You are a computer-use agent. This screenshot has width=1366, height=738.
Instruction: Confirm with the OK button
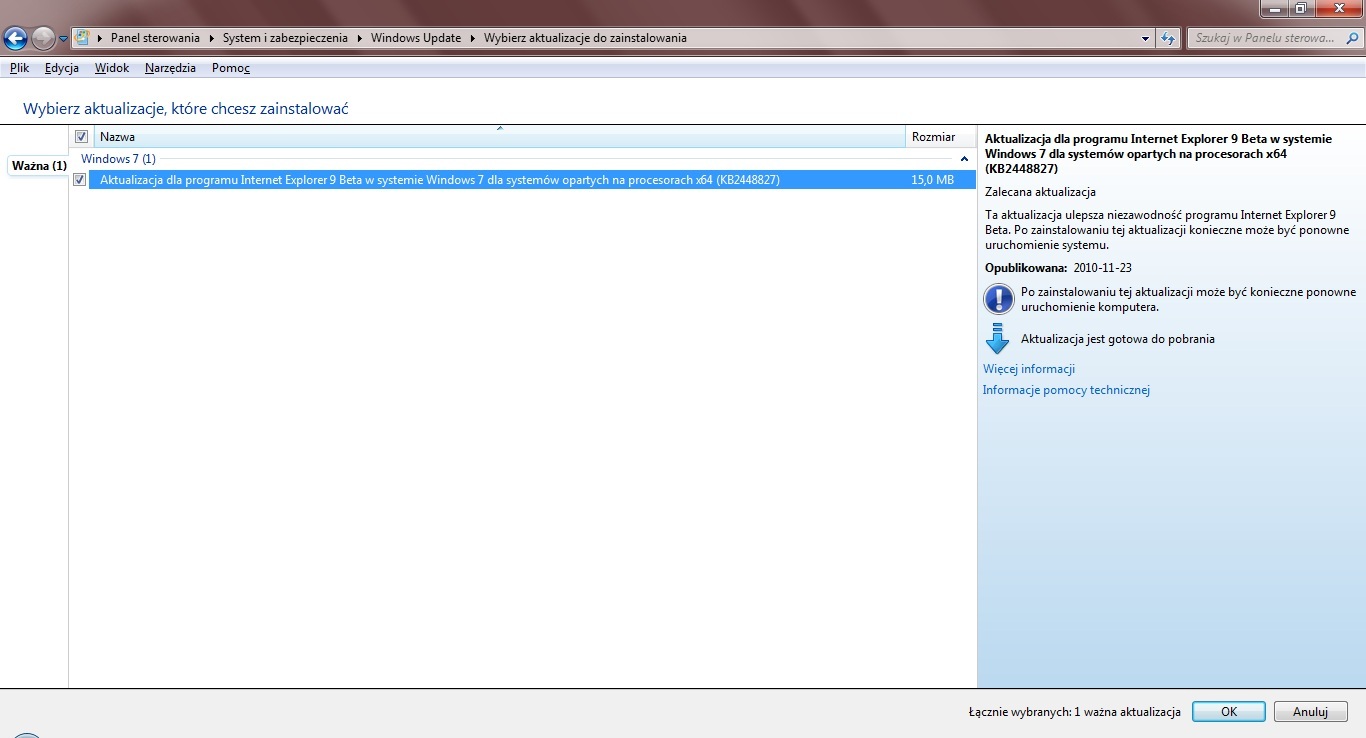[1229, 712]
